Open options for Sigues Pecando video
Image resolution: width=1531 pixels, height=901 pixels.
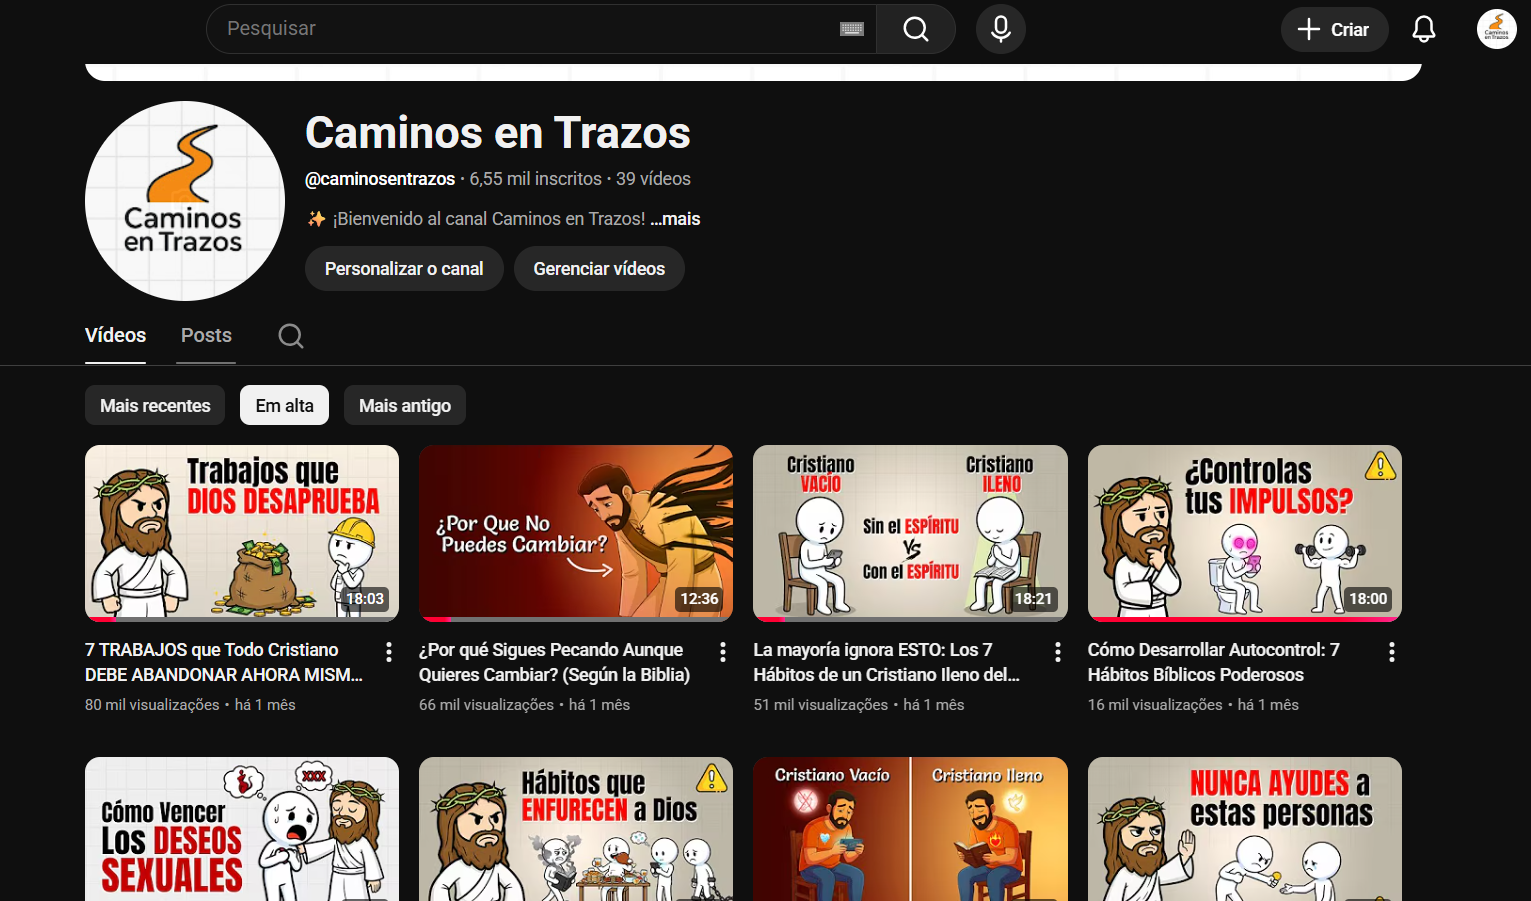(723, 652)
